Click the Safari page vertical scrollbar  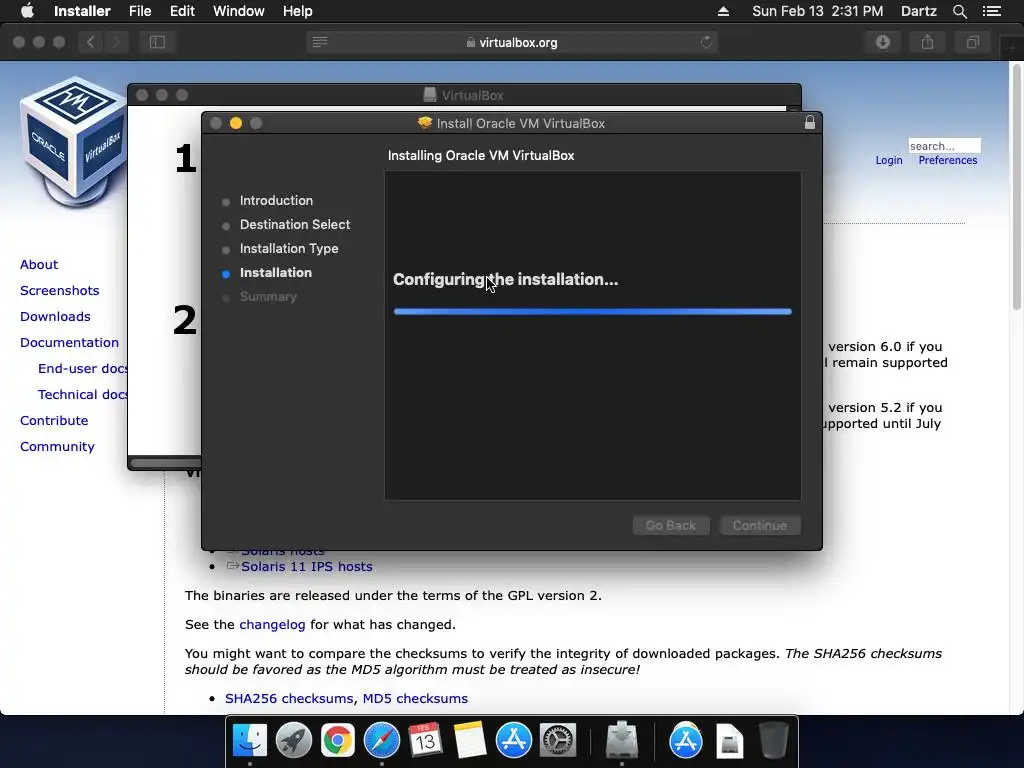[1017, 186]
